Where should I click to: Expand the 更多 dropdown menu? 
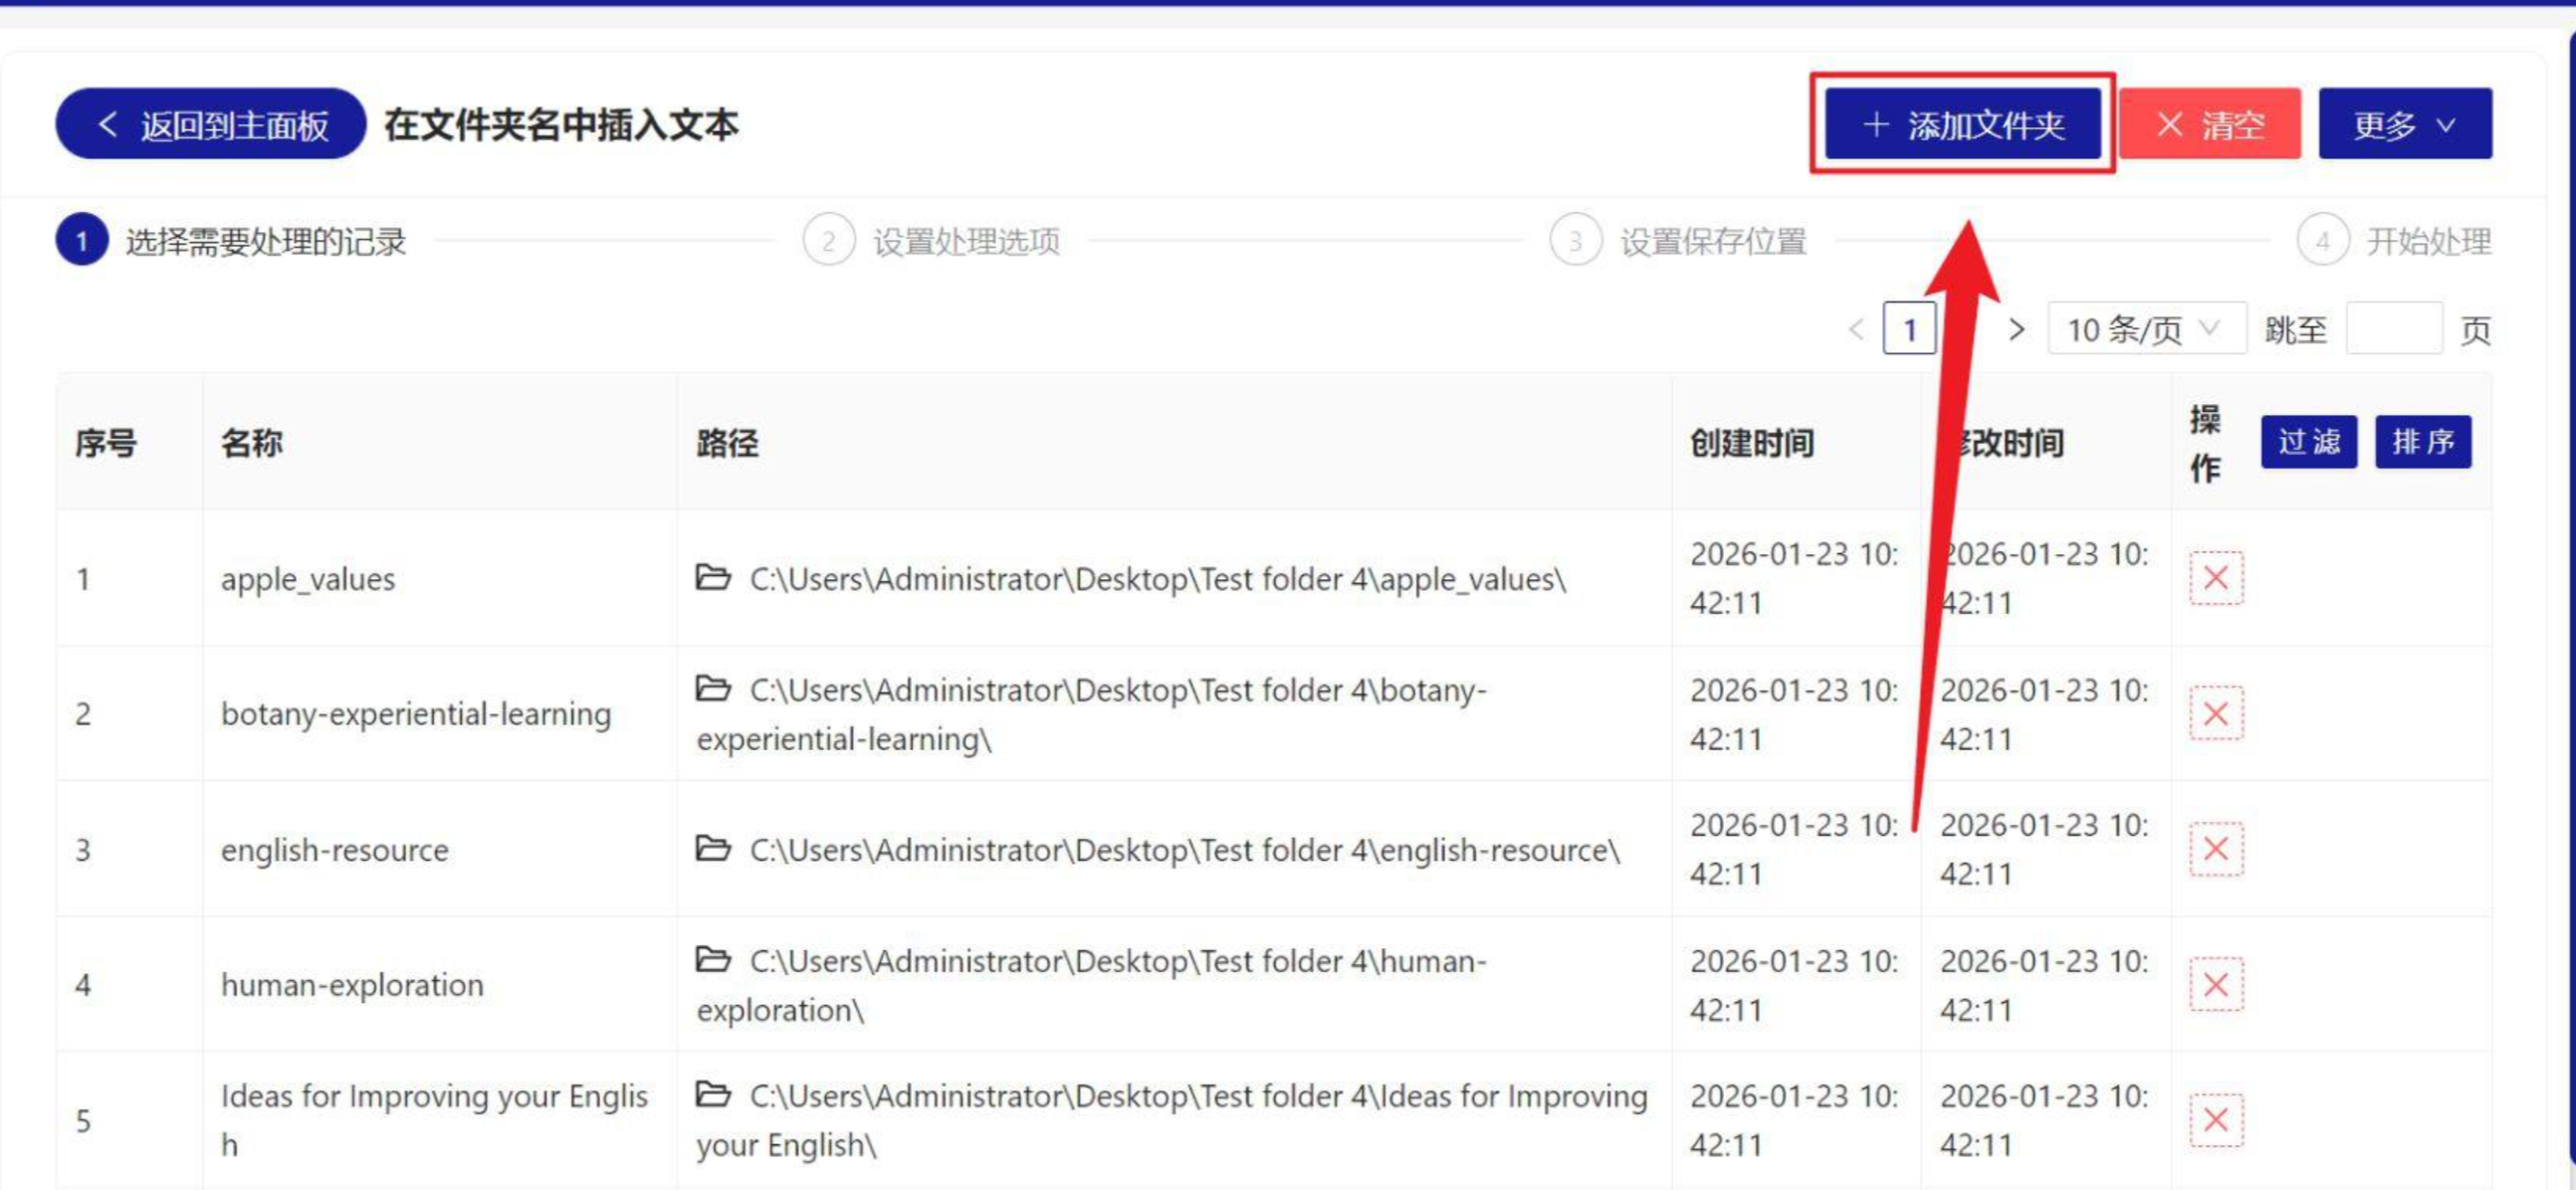tap(2405, 124)
